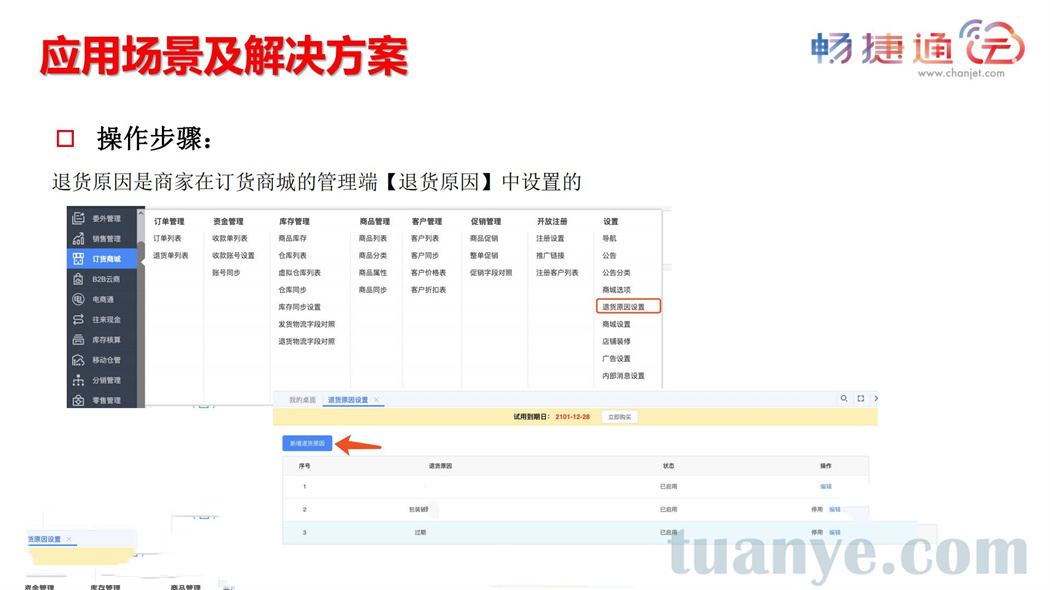Click the 电商通 sidebar icon
The image size is (1050, 590).
[78, 299]
